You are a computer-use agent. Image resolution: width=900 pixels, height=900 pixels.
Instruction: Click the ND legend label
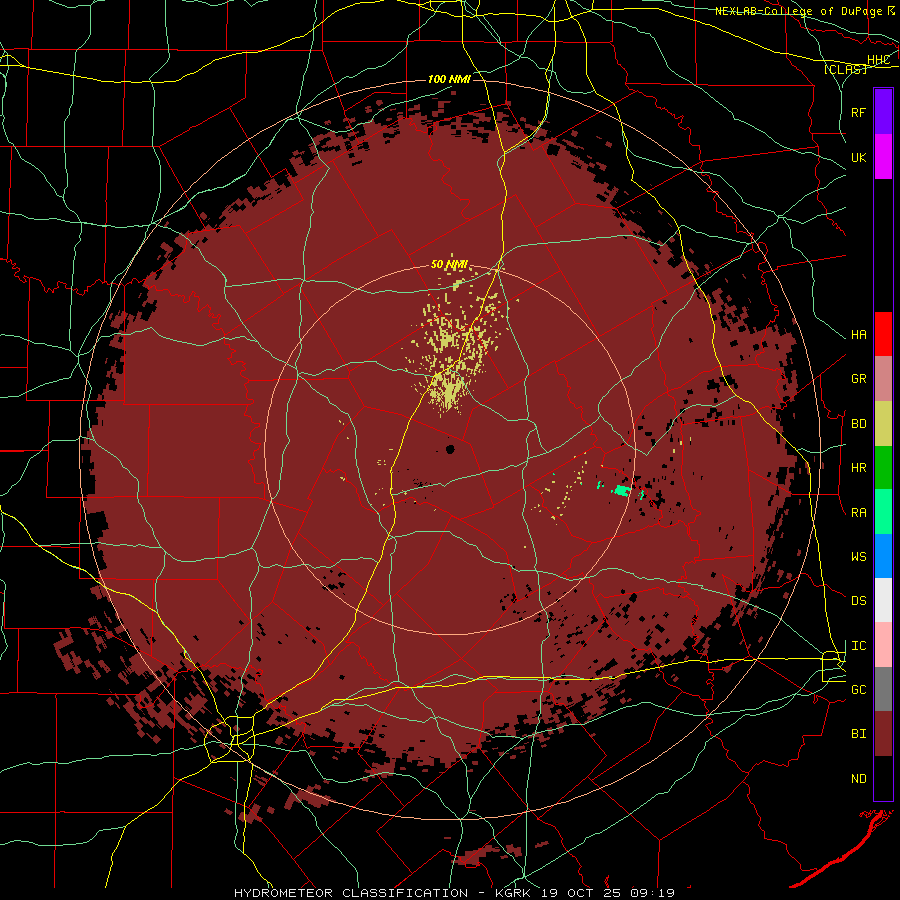pyautogui.click(x=858, y=779)
